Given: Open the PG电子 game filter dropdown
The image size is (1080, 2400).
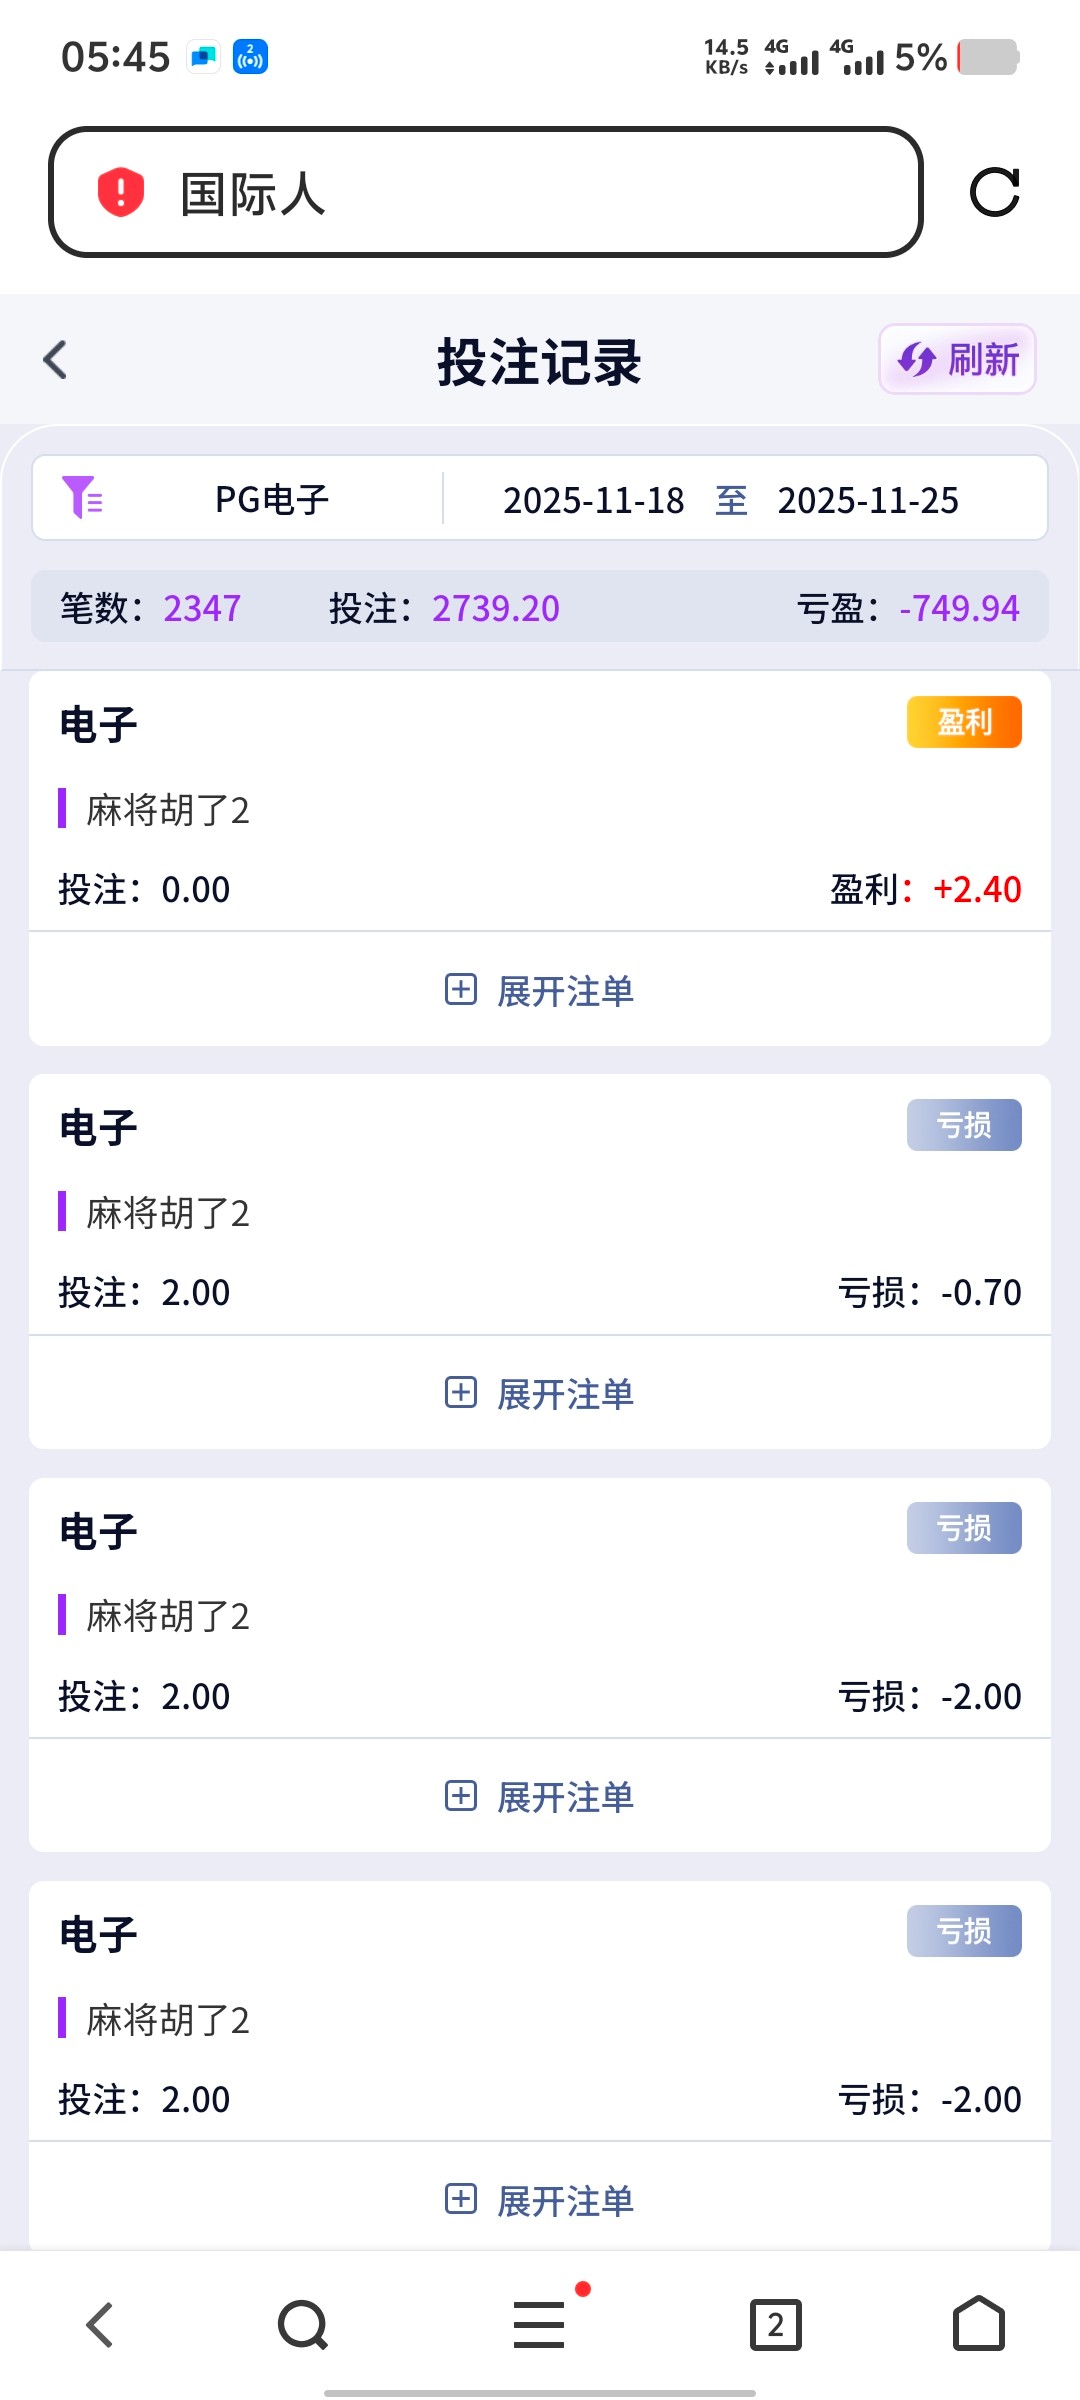Looking at the screenshot, I should pyautogui.click(x=272, y=499).
